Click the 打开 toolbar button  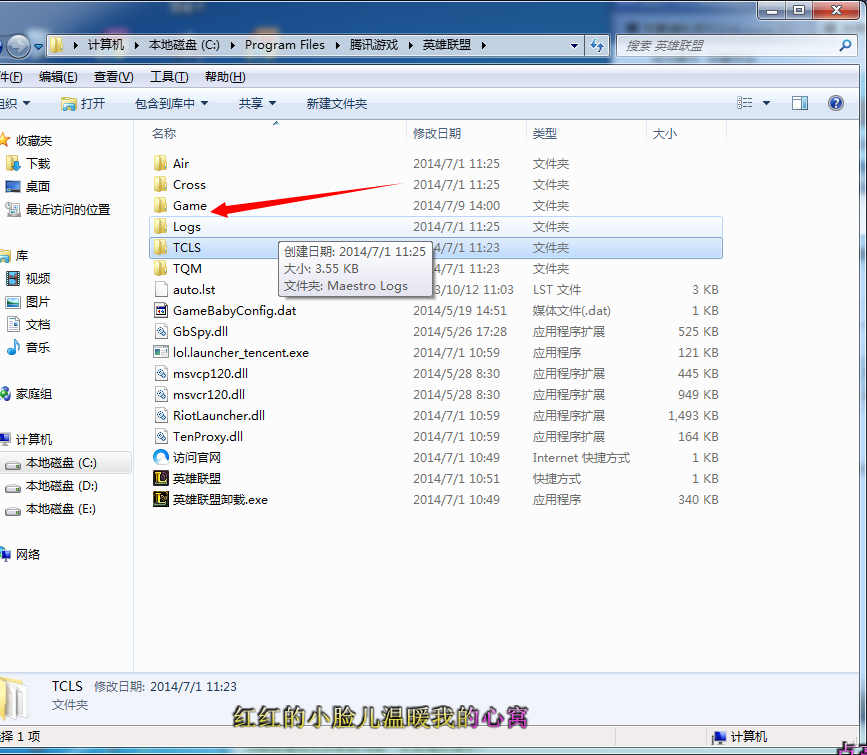click(83, 103)
